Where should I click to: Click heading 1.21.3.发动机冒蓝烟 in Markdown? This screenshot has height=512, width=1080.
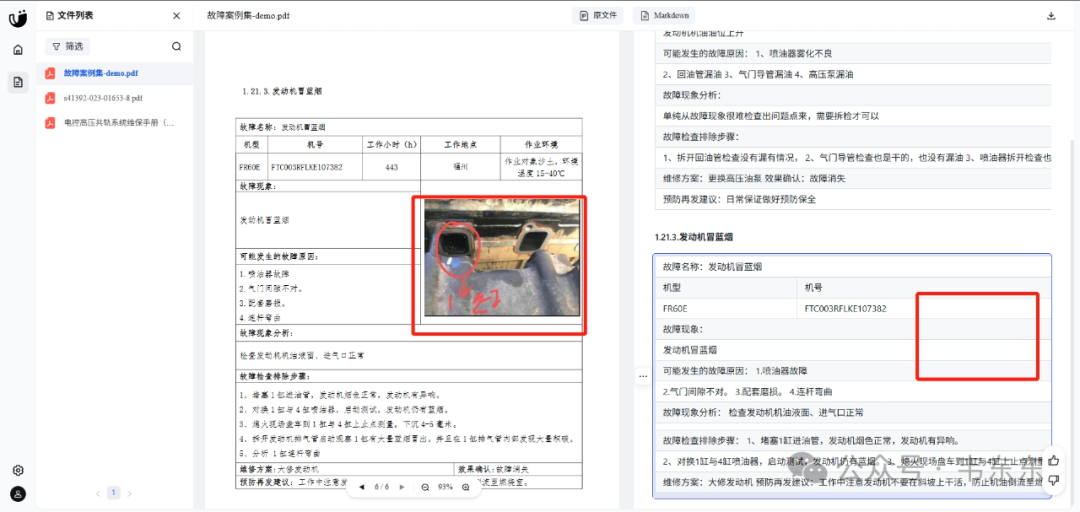(693, 237)
